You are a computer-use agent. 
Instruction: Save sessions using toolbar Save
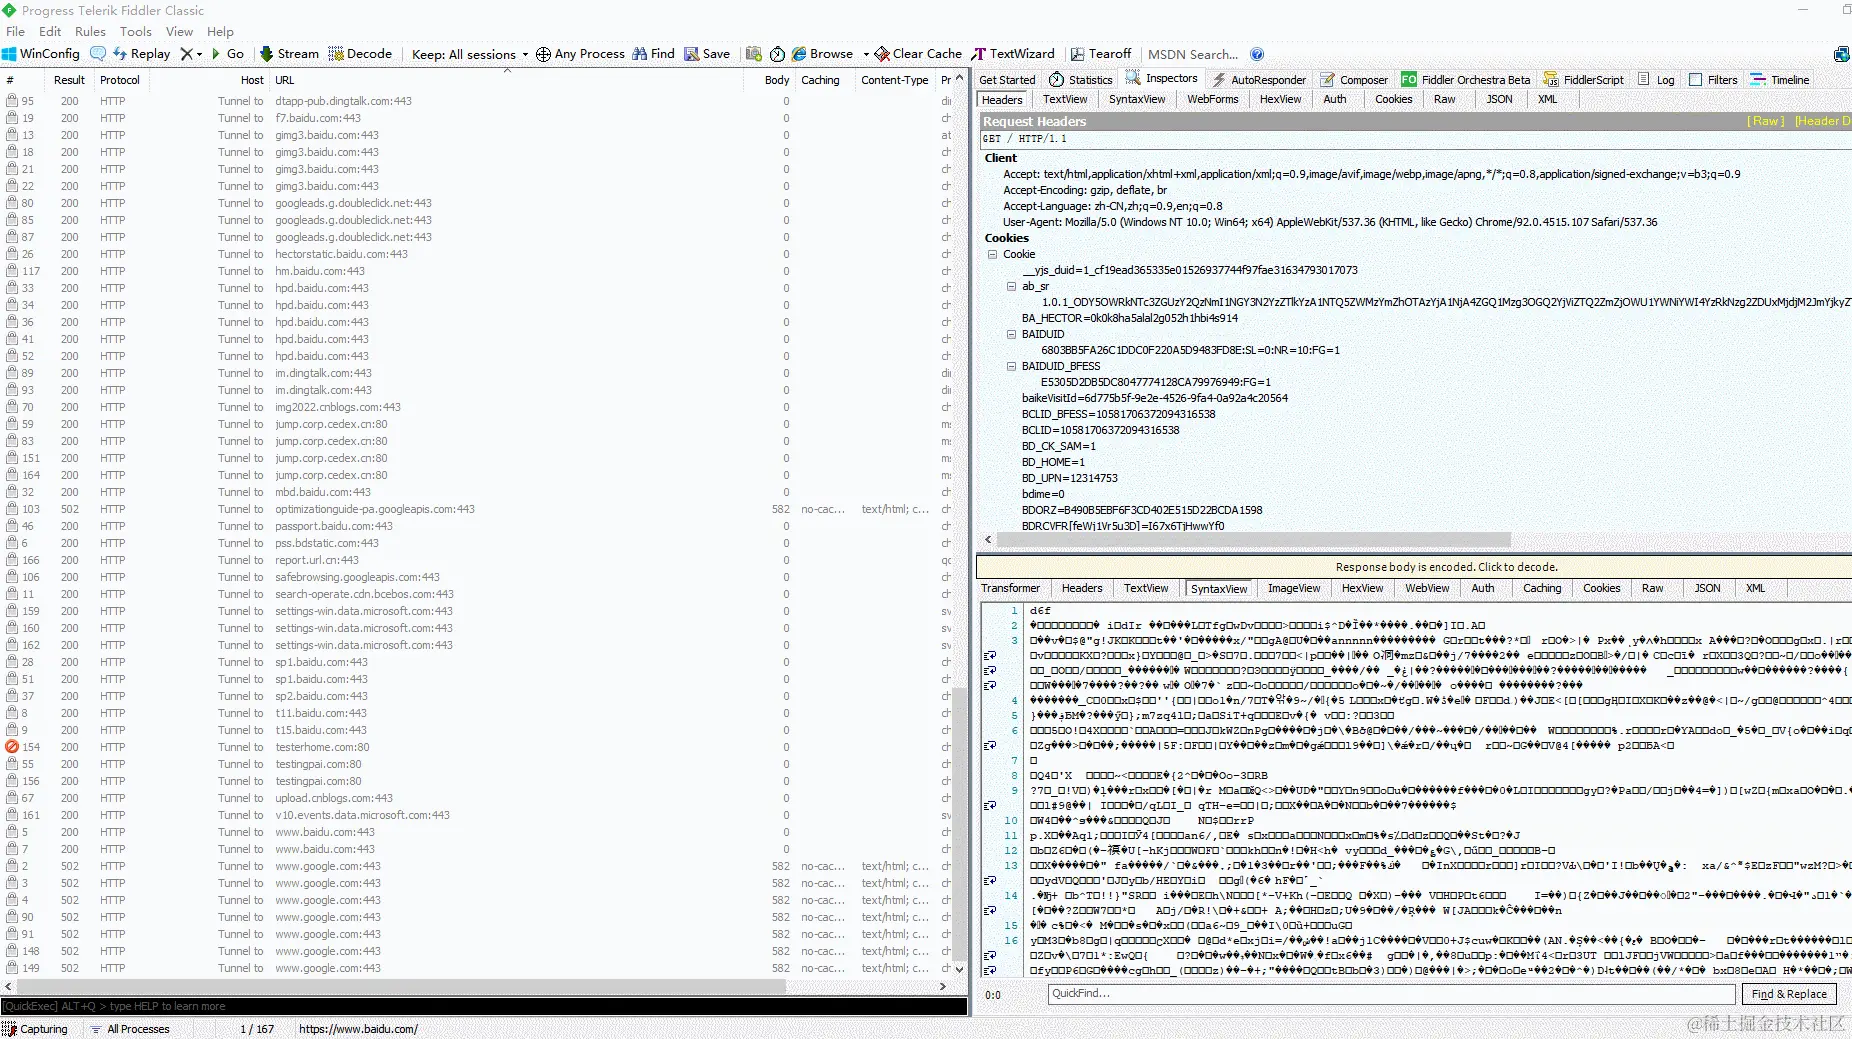(x=707, y=54)
